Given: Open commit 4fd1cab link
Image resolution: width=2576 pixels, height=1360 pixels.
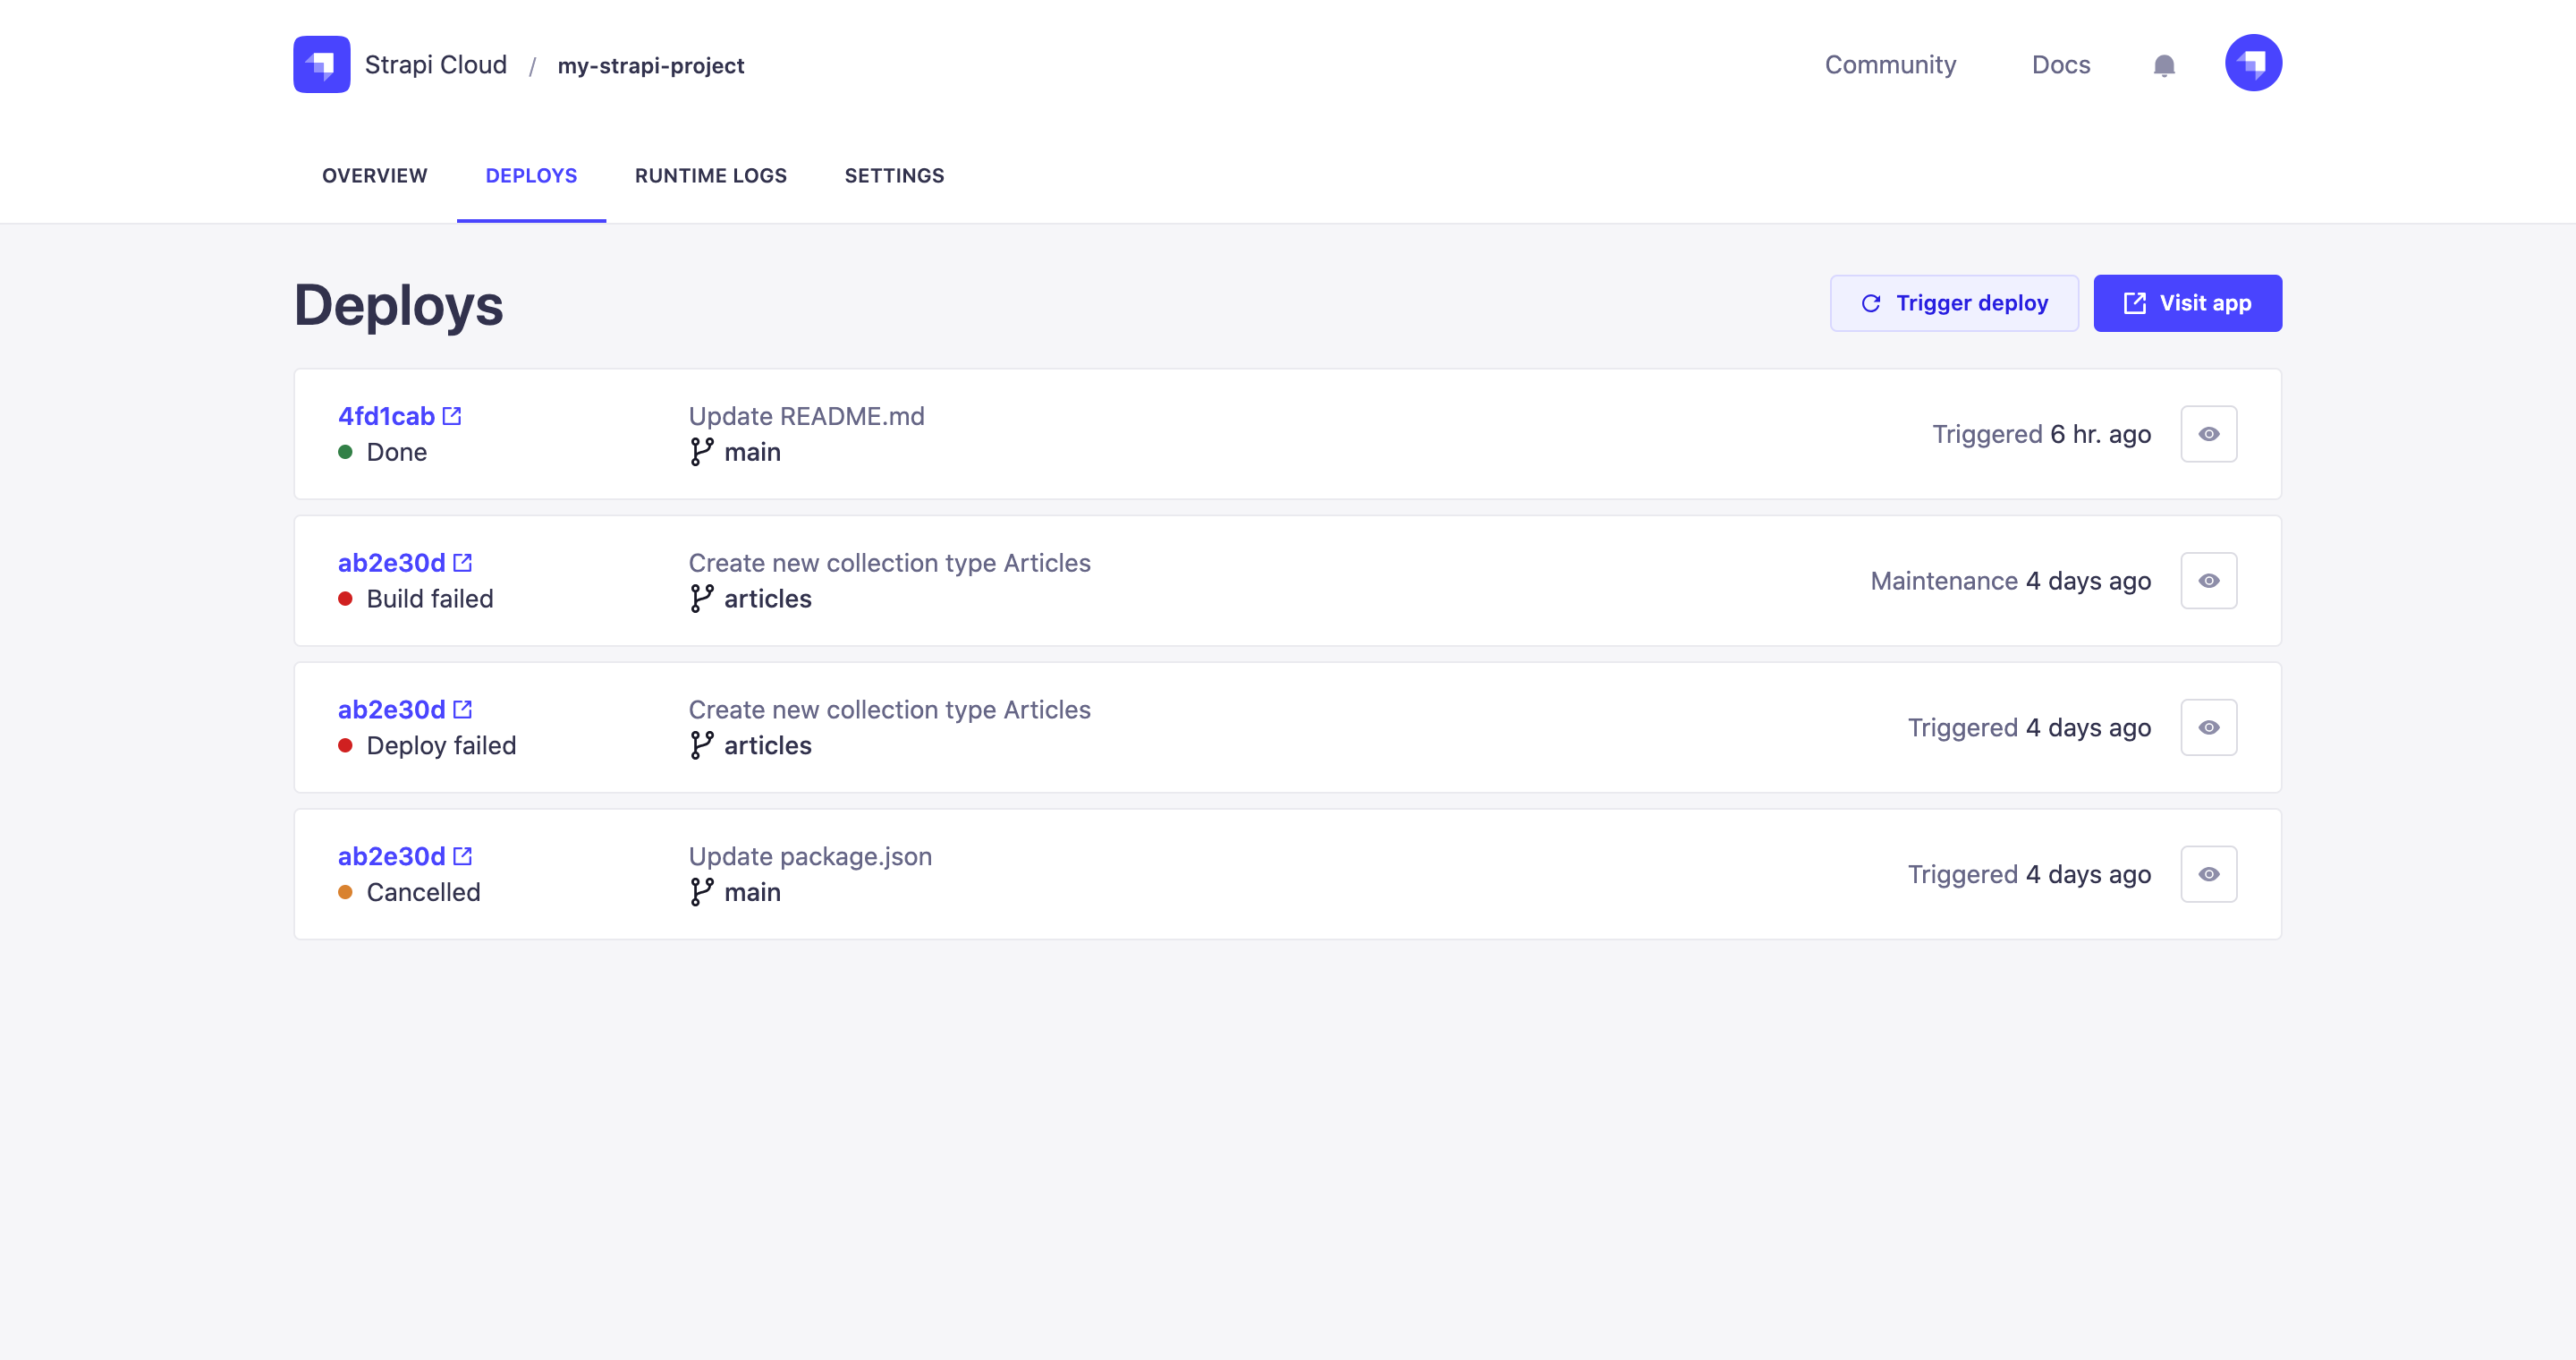Looking at the screenshot, I should coord(386,416).
